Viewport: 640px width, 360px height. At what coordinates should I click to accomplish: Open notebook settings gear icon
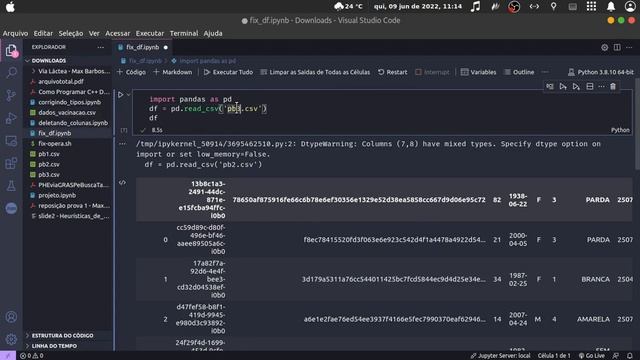coord(604,47)
